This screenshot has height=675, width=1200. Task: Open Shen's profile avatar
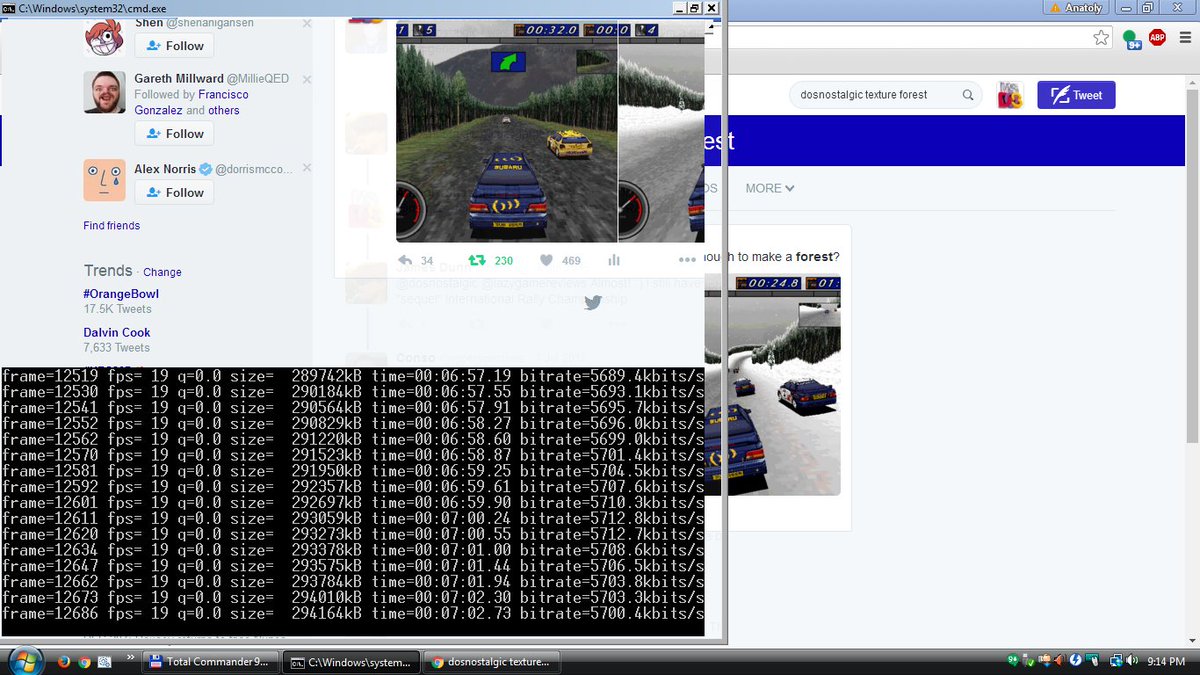pos(104,36)
